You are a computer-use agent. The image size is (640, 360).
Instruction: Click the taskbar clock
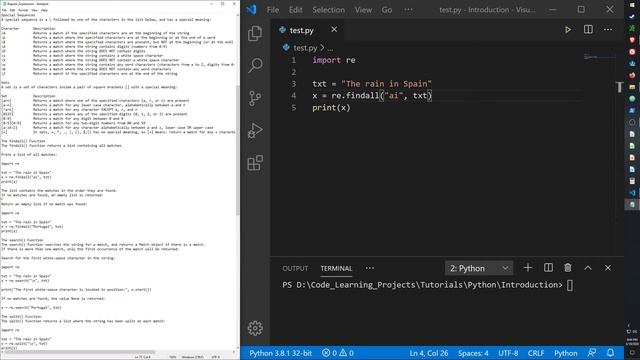pyautogui.click(x=632, y=341)
